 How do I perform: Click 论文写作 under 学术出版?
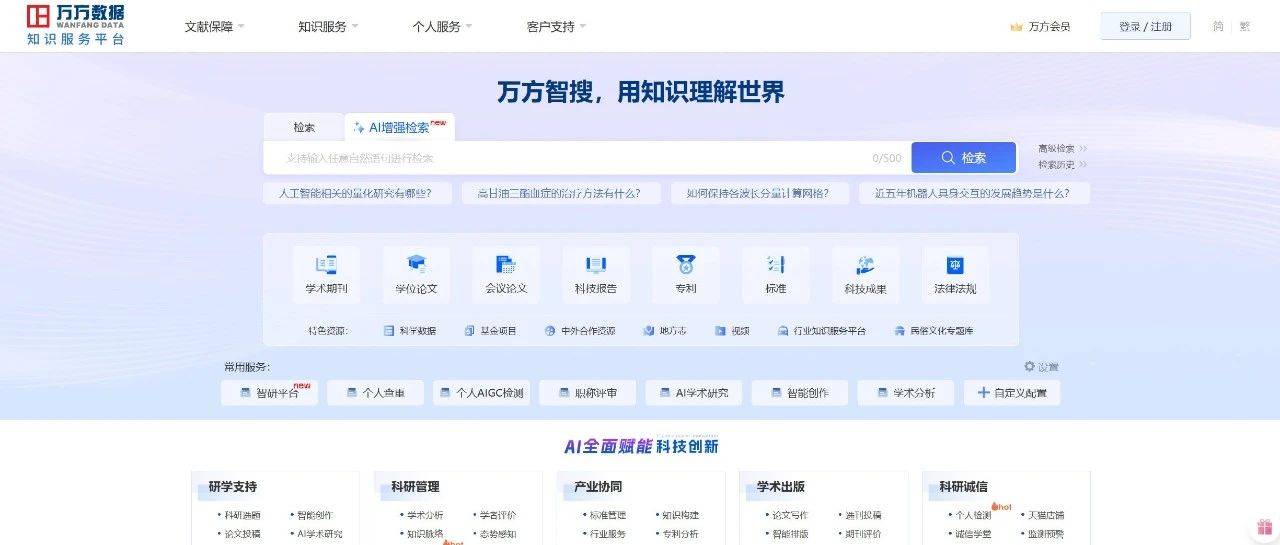click(790, 515)
